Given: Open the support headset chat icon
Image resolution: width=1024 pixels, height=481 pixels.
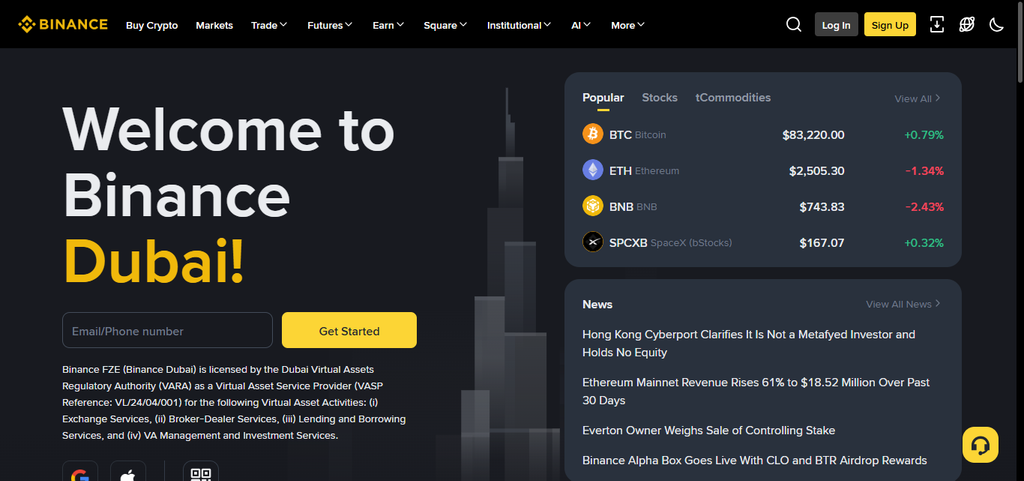Looking at the screenshot, I should [980, 445].
